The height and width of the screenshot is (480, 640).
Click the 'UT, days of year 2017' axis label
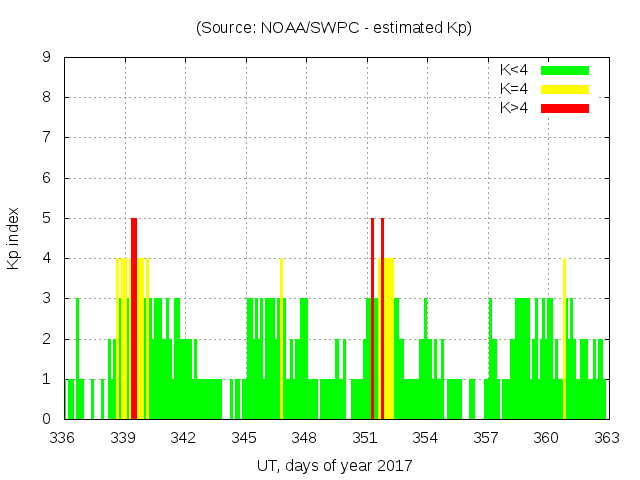point(334,466)
